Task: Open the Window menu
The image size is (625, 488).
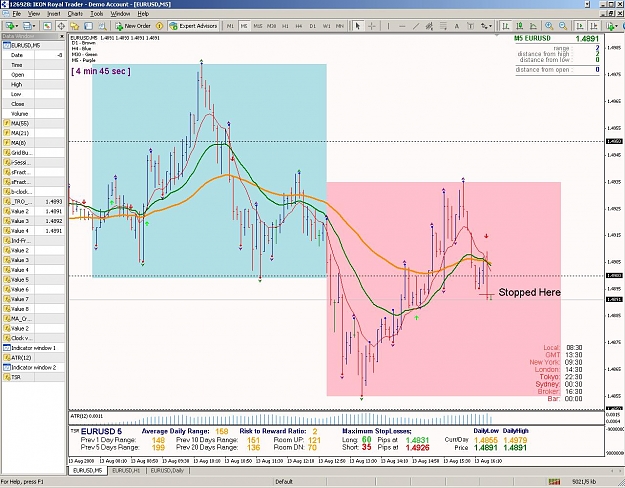Action: (x=120, y=14)
